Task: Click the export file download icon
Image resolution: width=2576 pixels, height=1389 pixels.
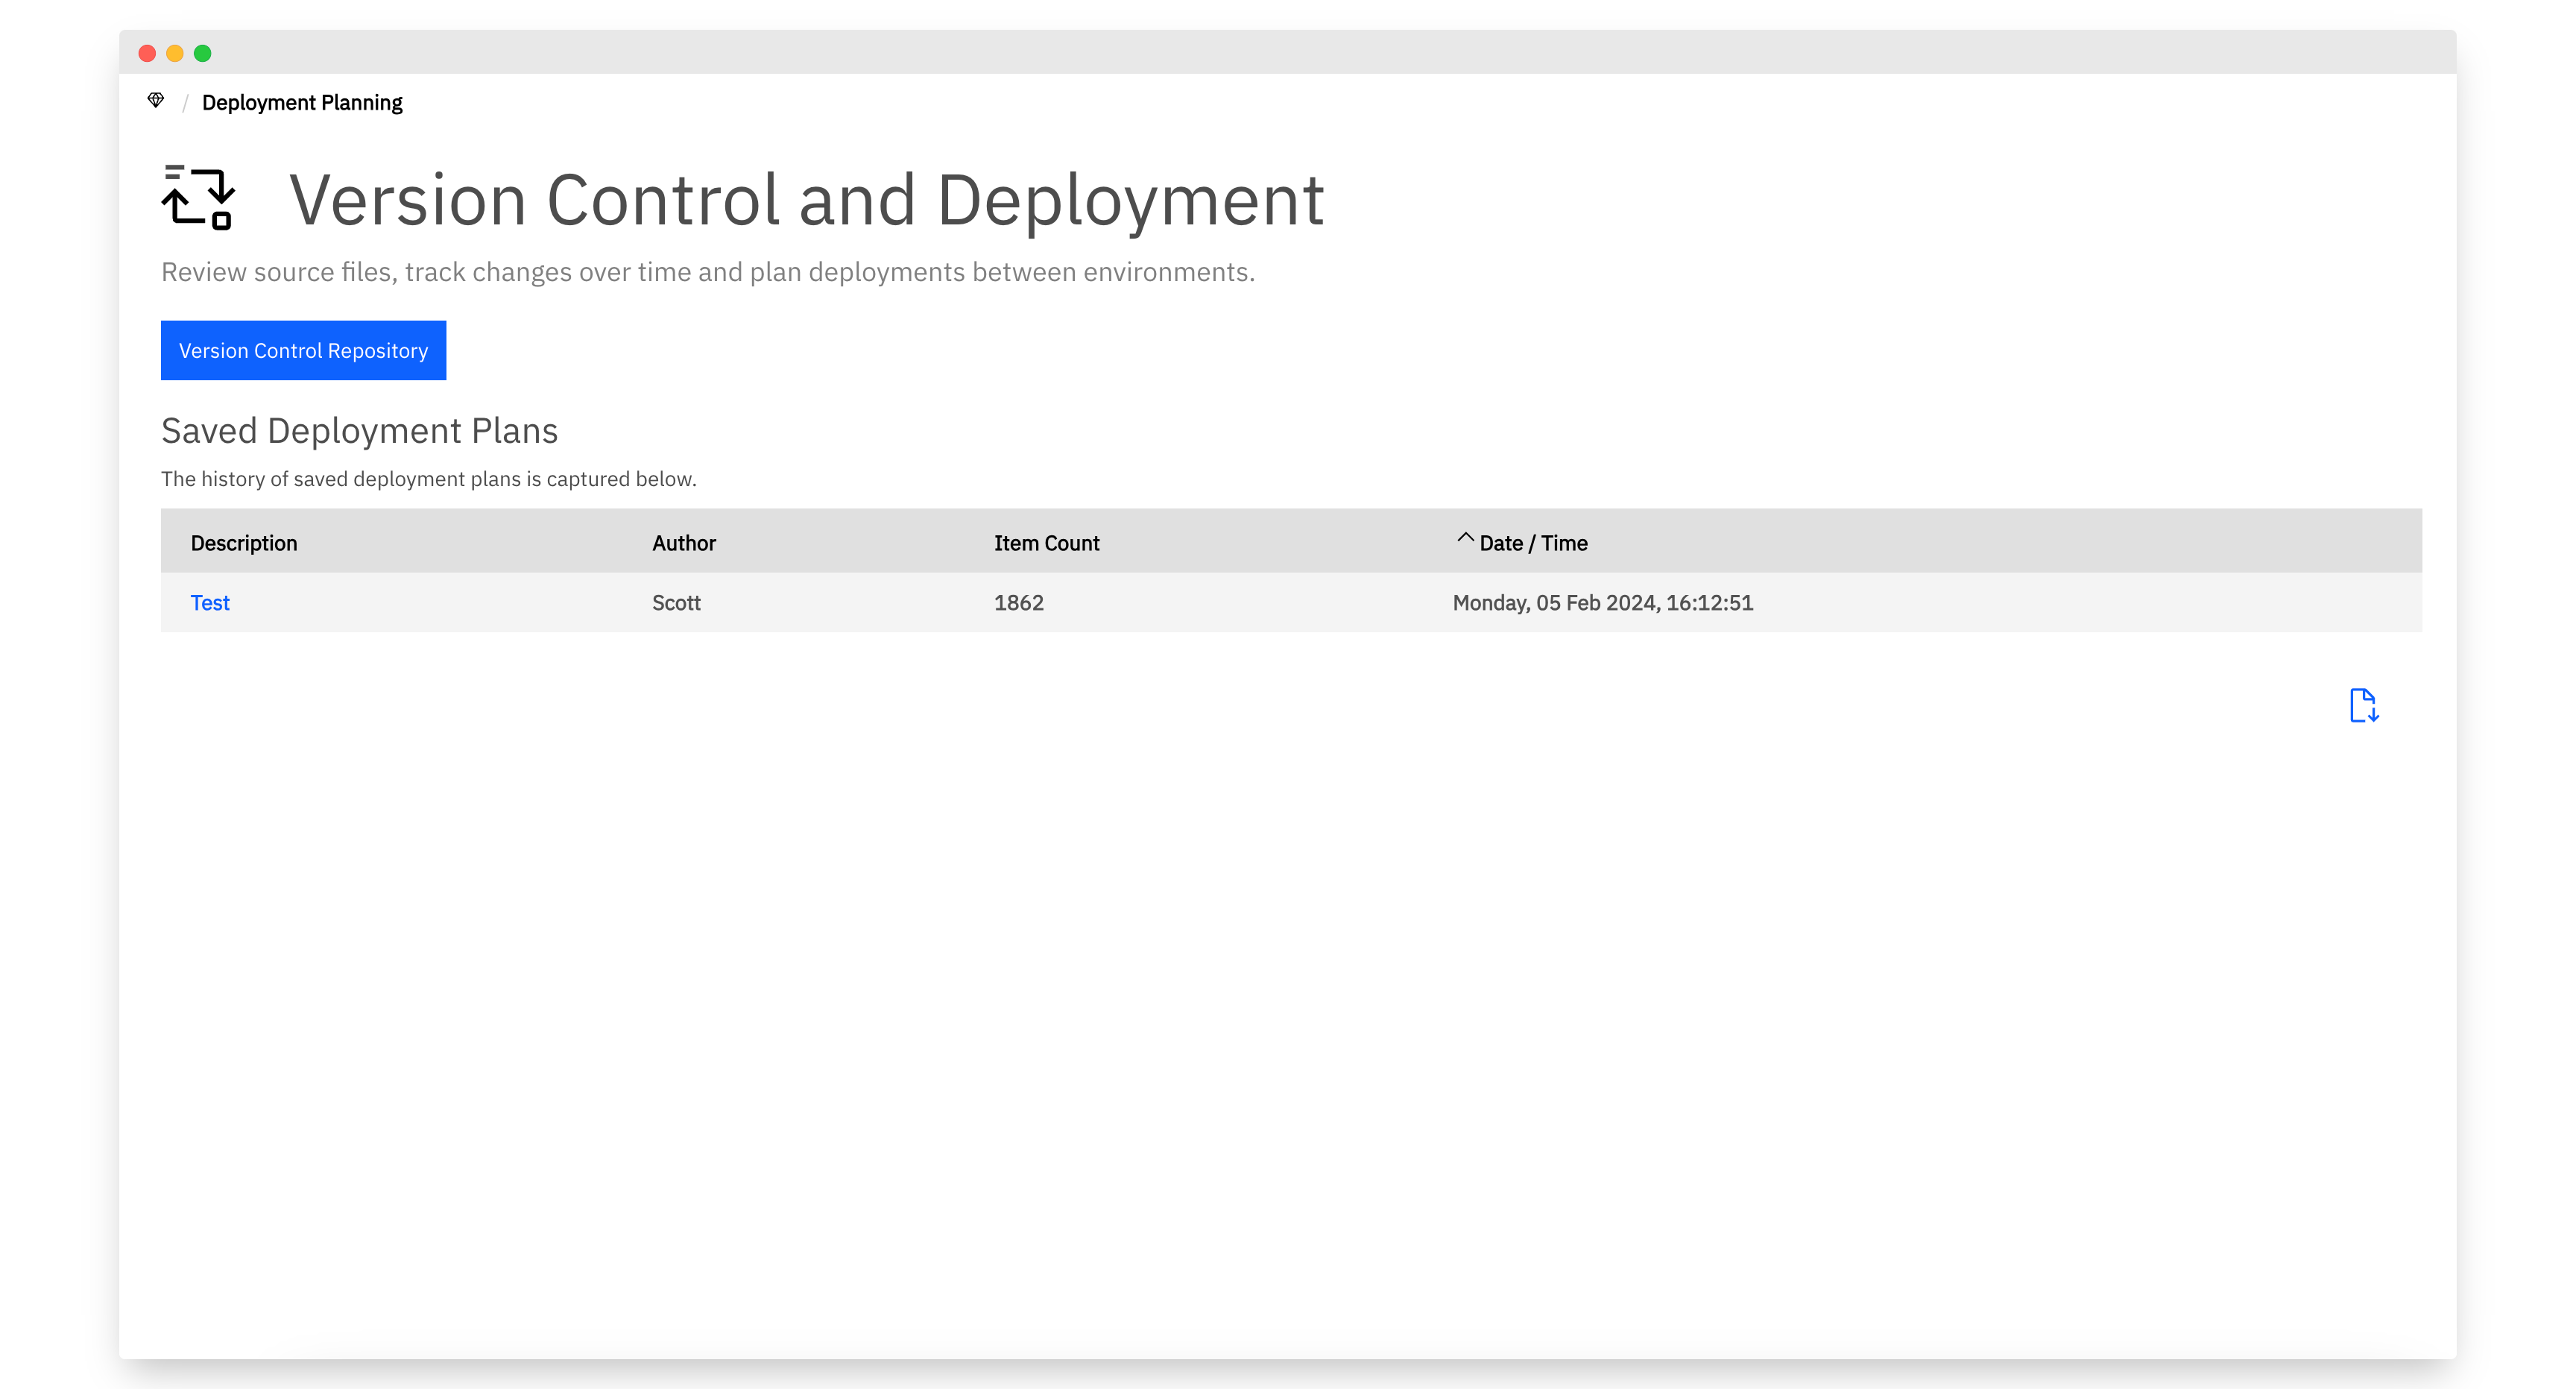Action: coord(2364,705)
